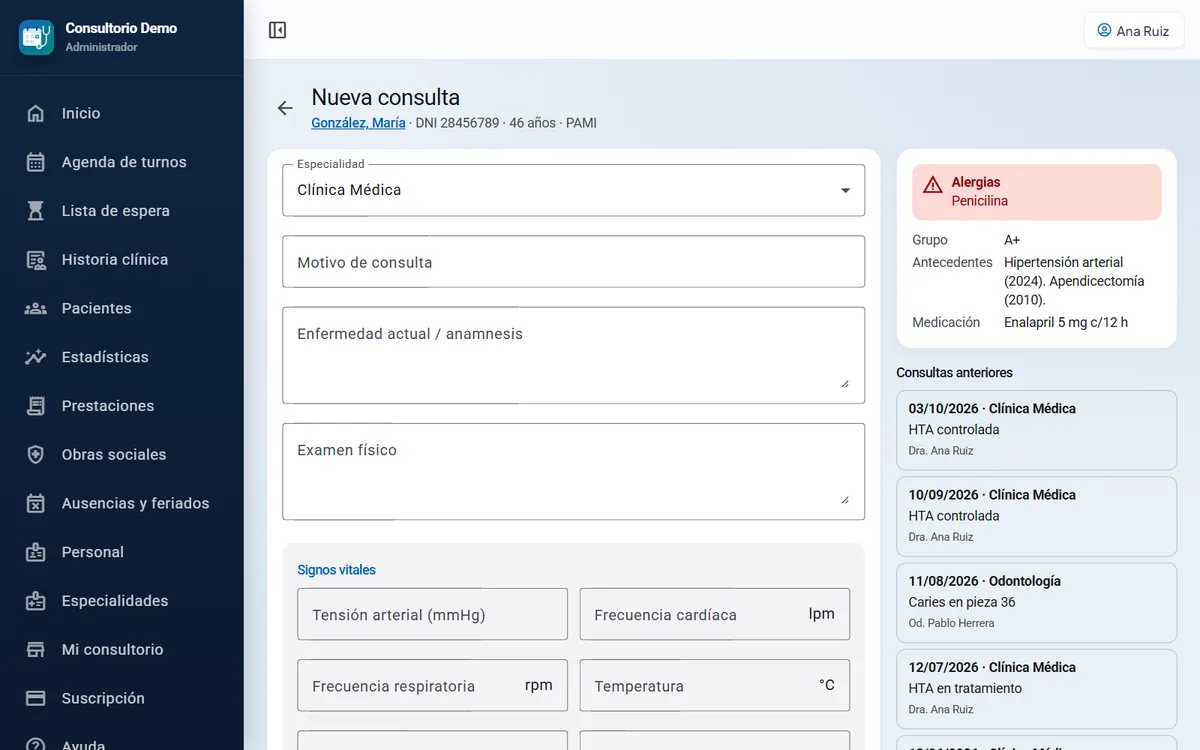Go to Historia clínica section

(x=122, y=260)
